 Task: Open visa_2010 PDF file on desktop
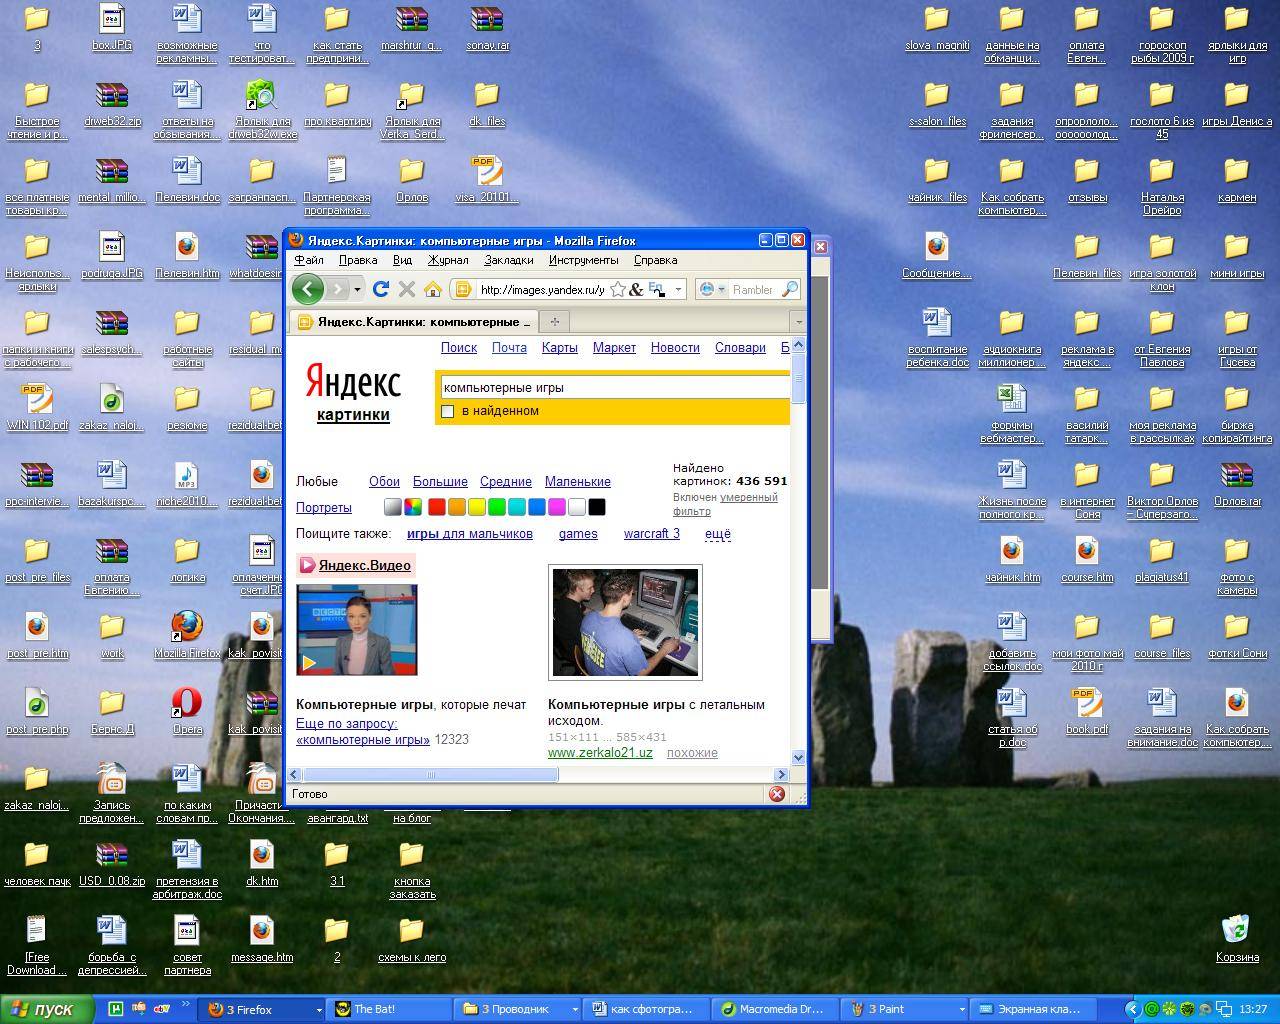[x=487, y=179]
